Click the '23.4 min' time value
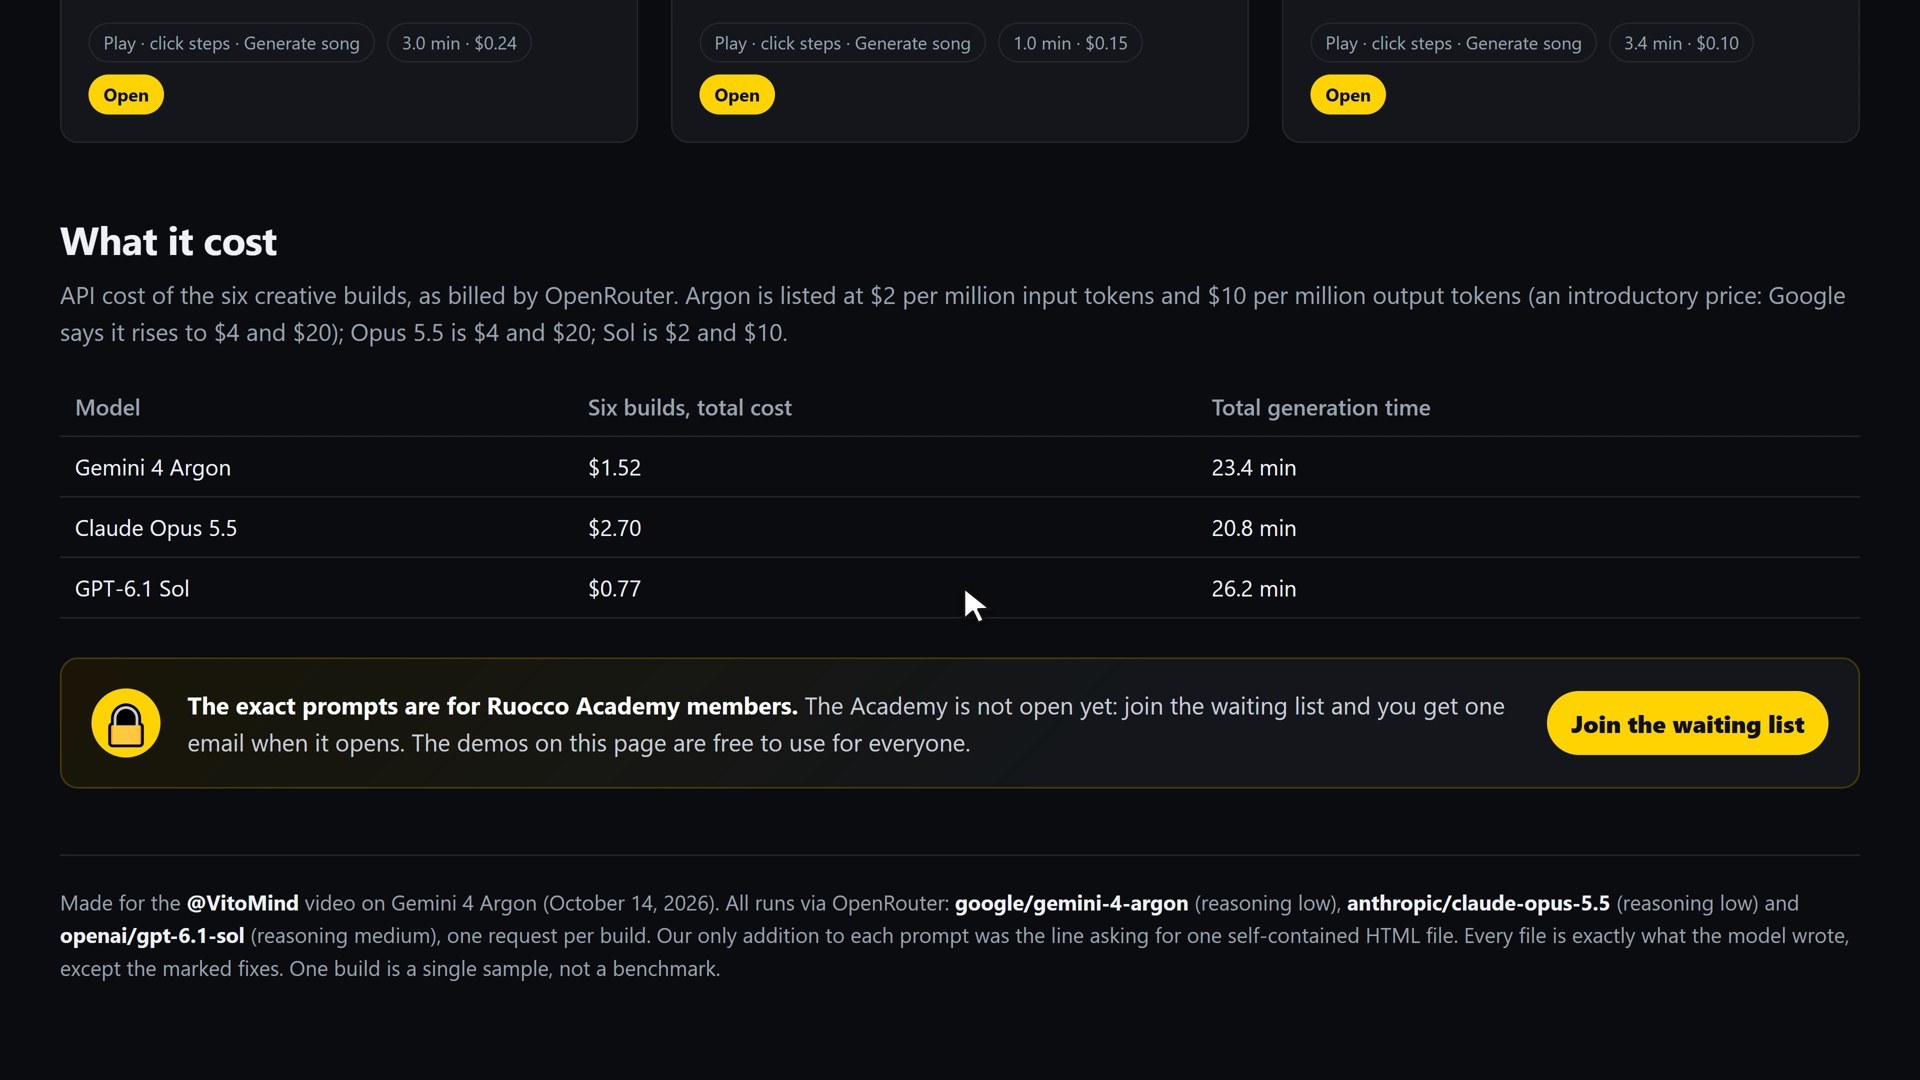This screenshot has height=1080, width=1920. click(x=1253, y=468)
